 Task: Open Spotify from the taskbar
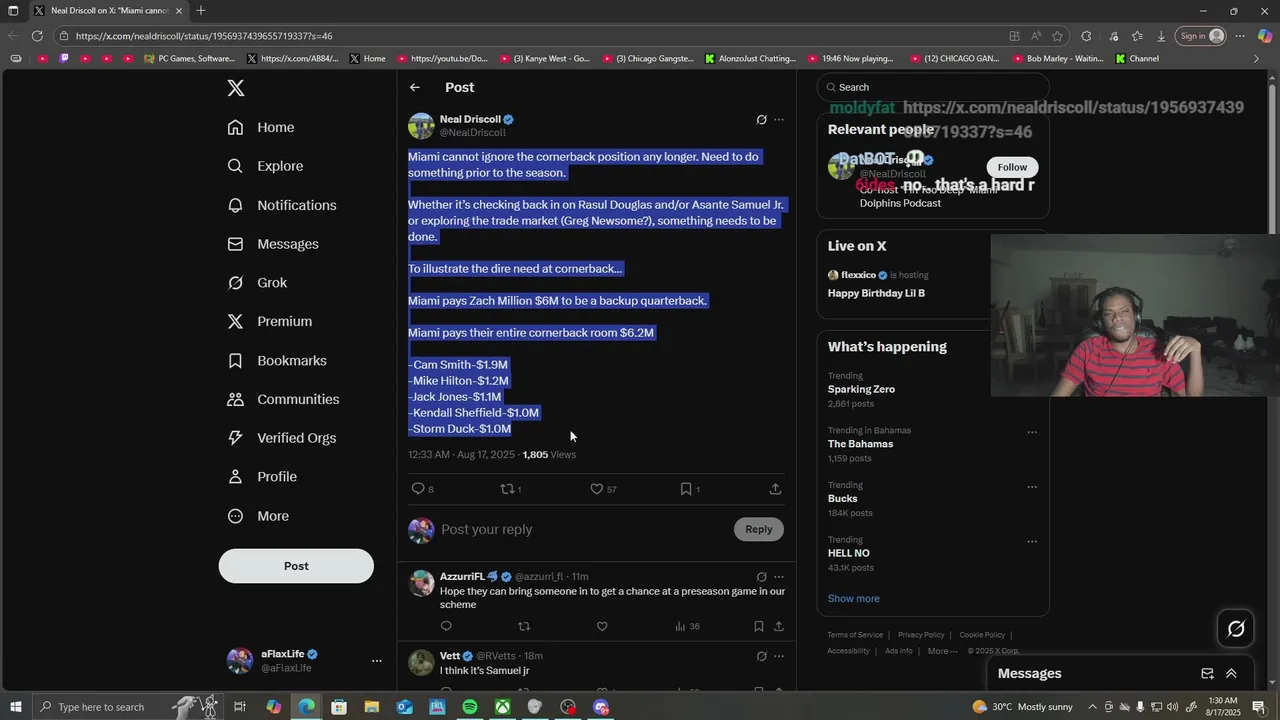[470, 707]
